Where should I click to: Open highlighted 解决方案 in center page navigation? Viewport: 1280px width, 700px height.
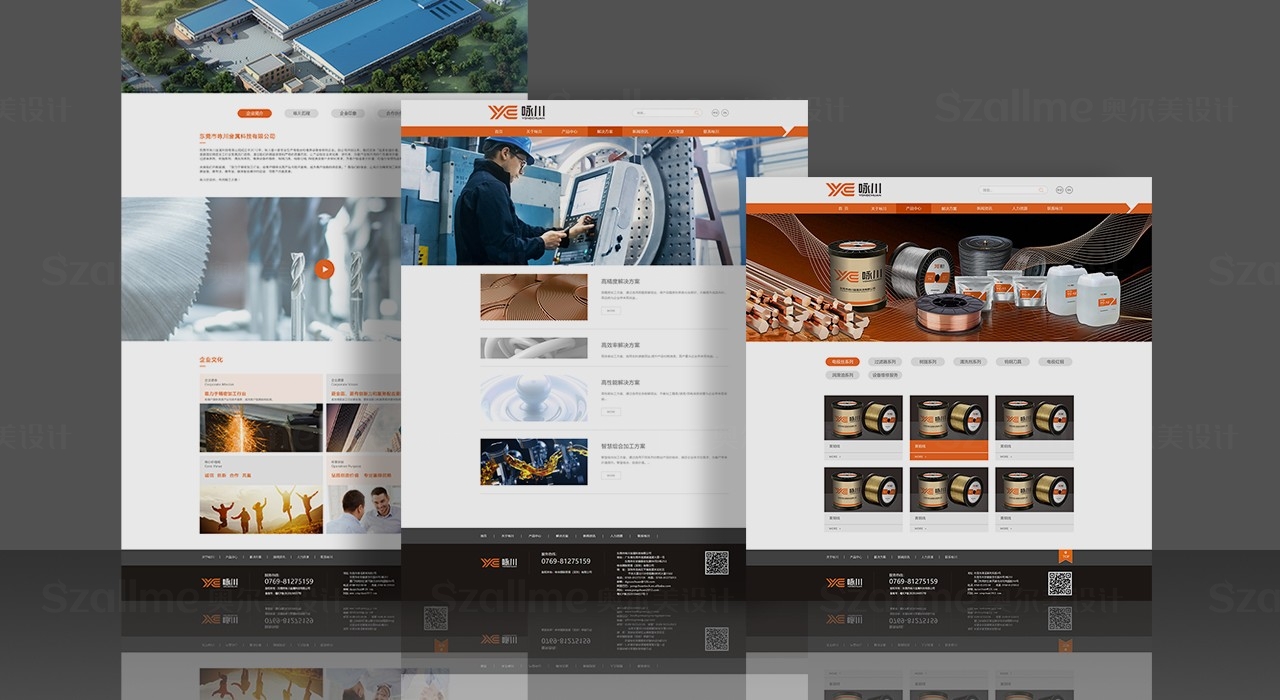604,131
